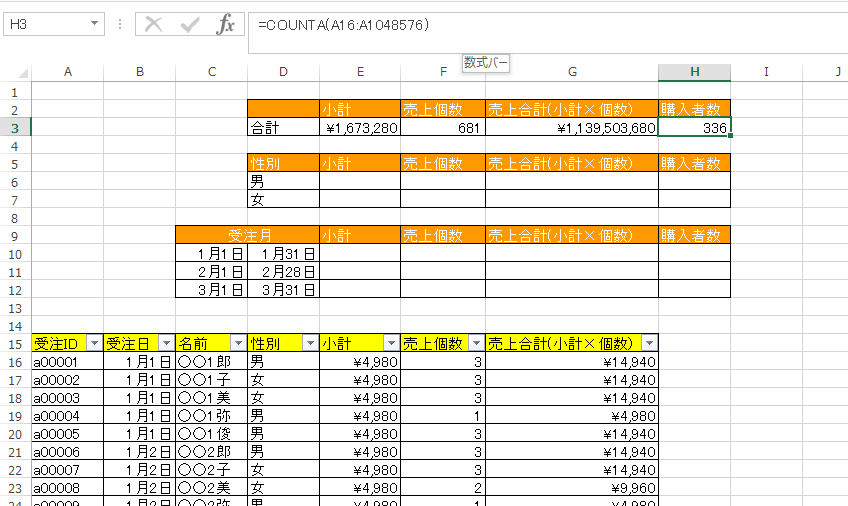This screenshot has height=506, width=848.
Task: Open the Name Box dropdown arrow
Action: pyautogui.click(x=94, y=25)
